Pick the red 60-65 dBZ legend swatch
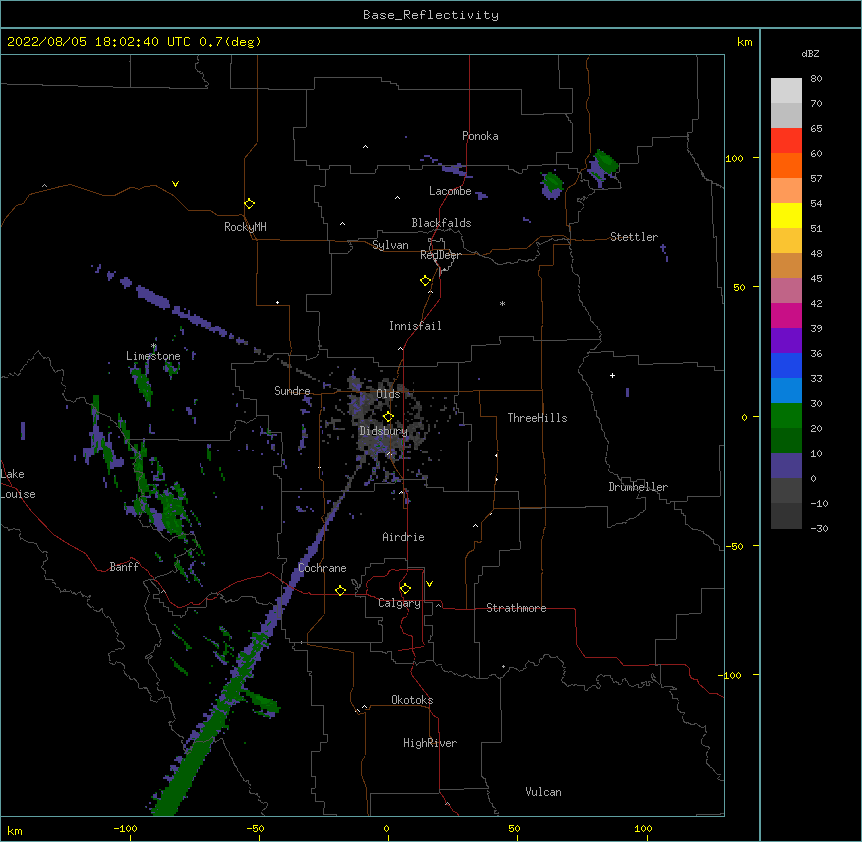This screenshot has height=842, width=862. pos(786,141)
